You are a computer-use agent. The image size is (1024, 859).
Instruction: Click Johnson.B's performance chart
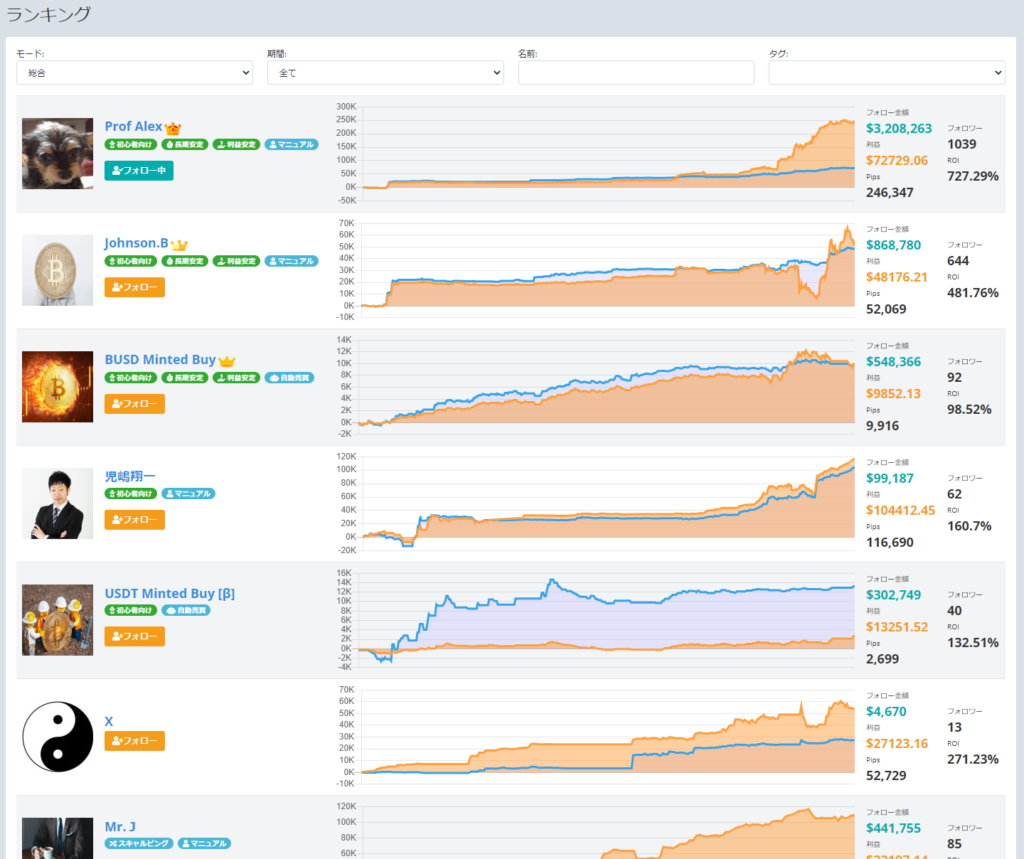click(596, 270)
